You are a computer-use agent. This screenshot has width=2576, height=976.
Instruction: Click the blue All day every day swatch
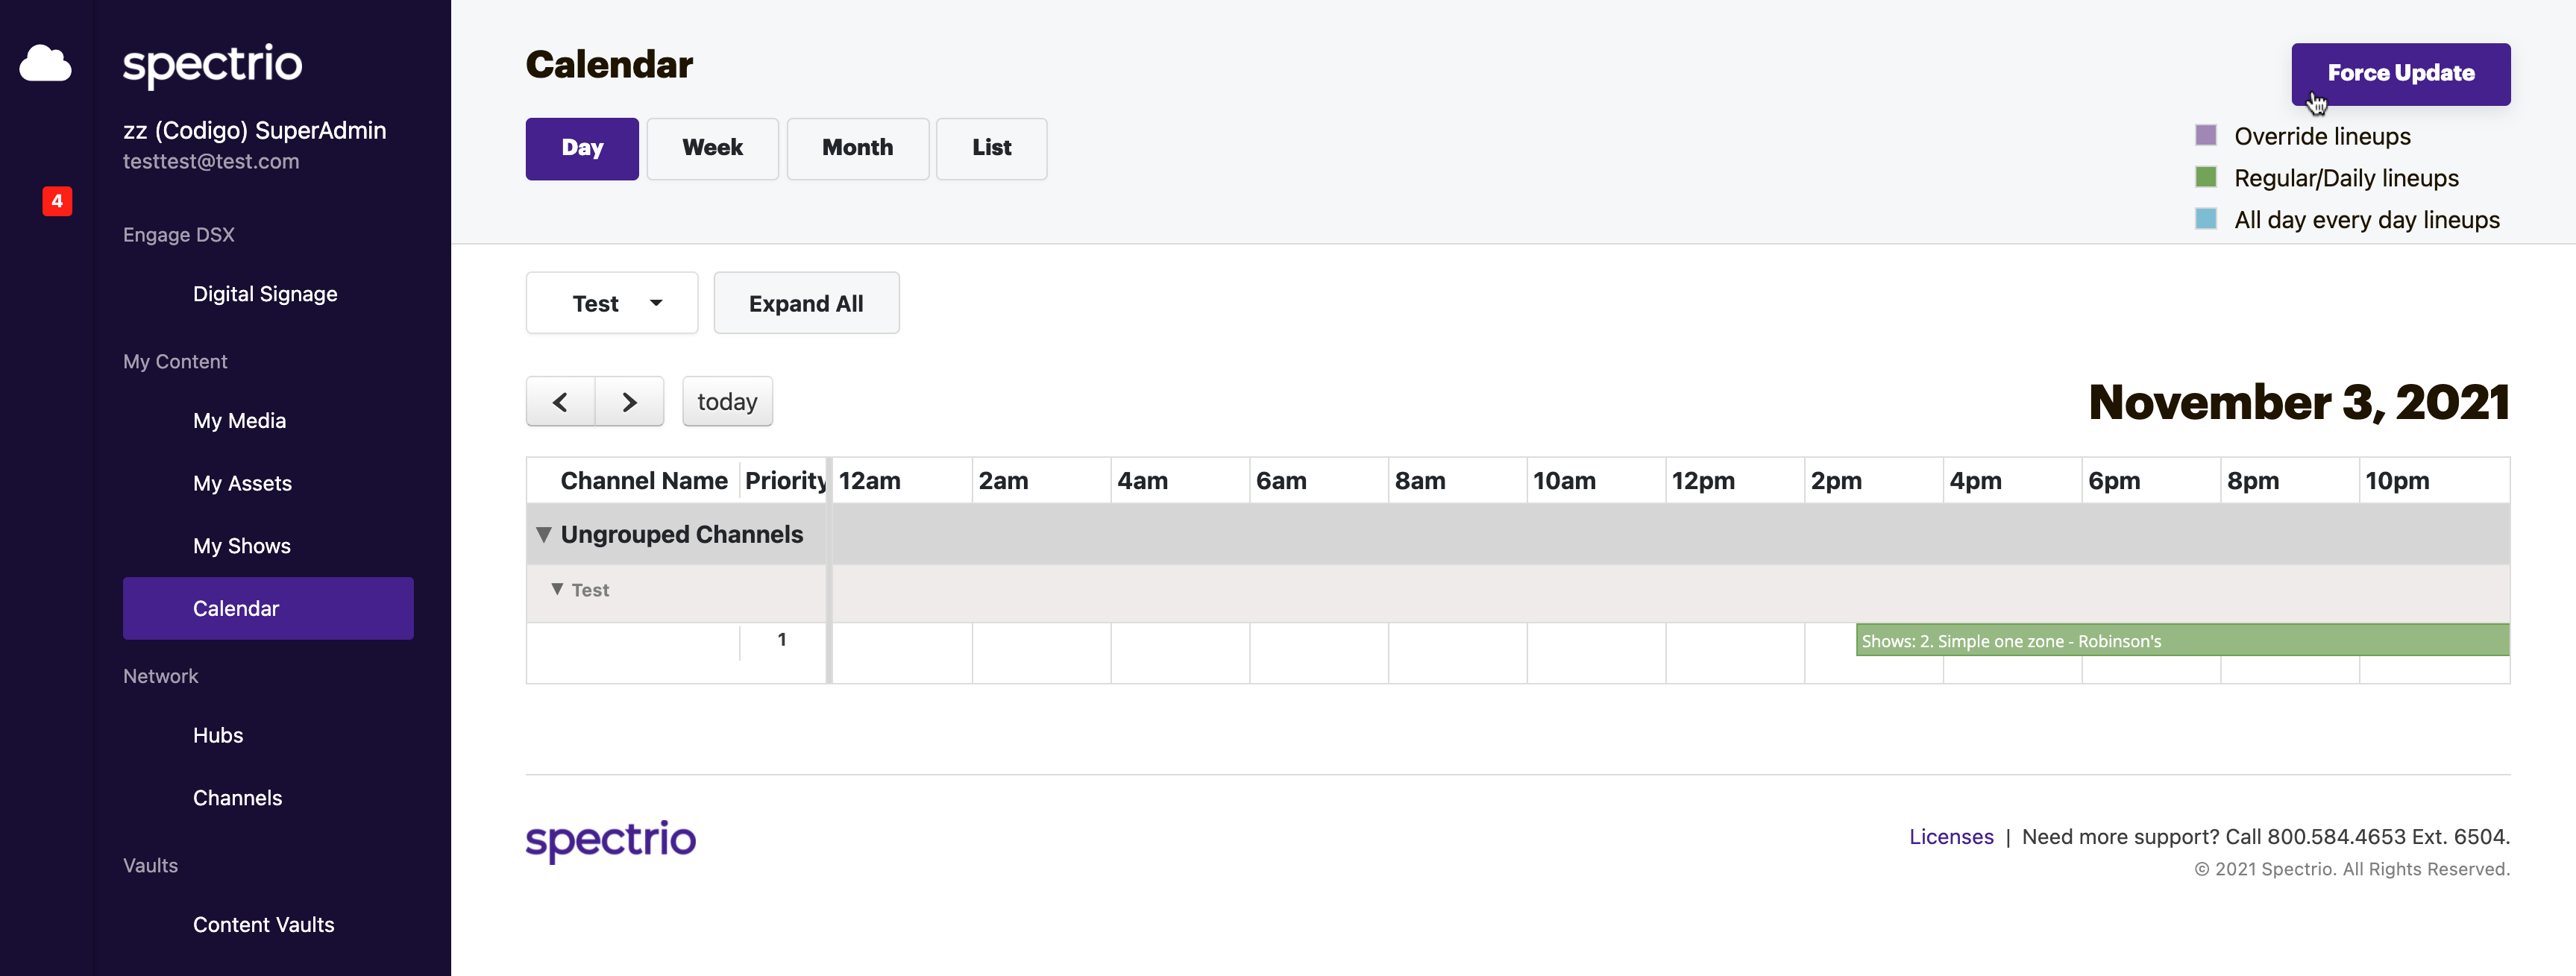point(2205,219)
